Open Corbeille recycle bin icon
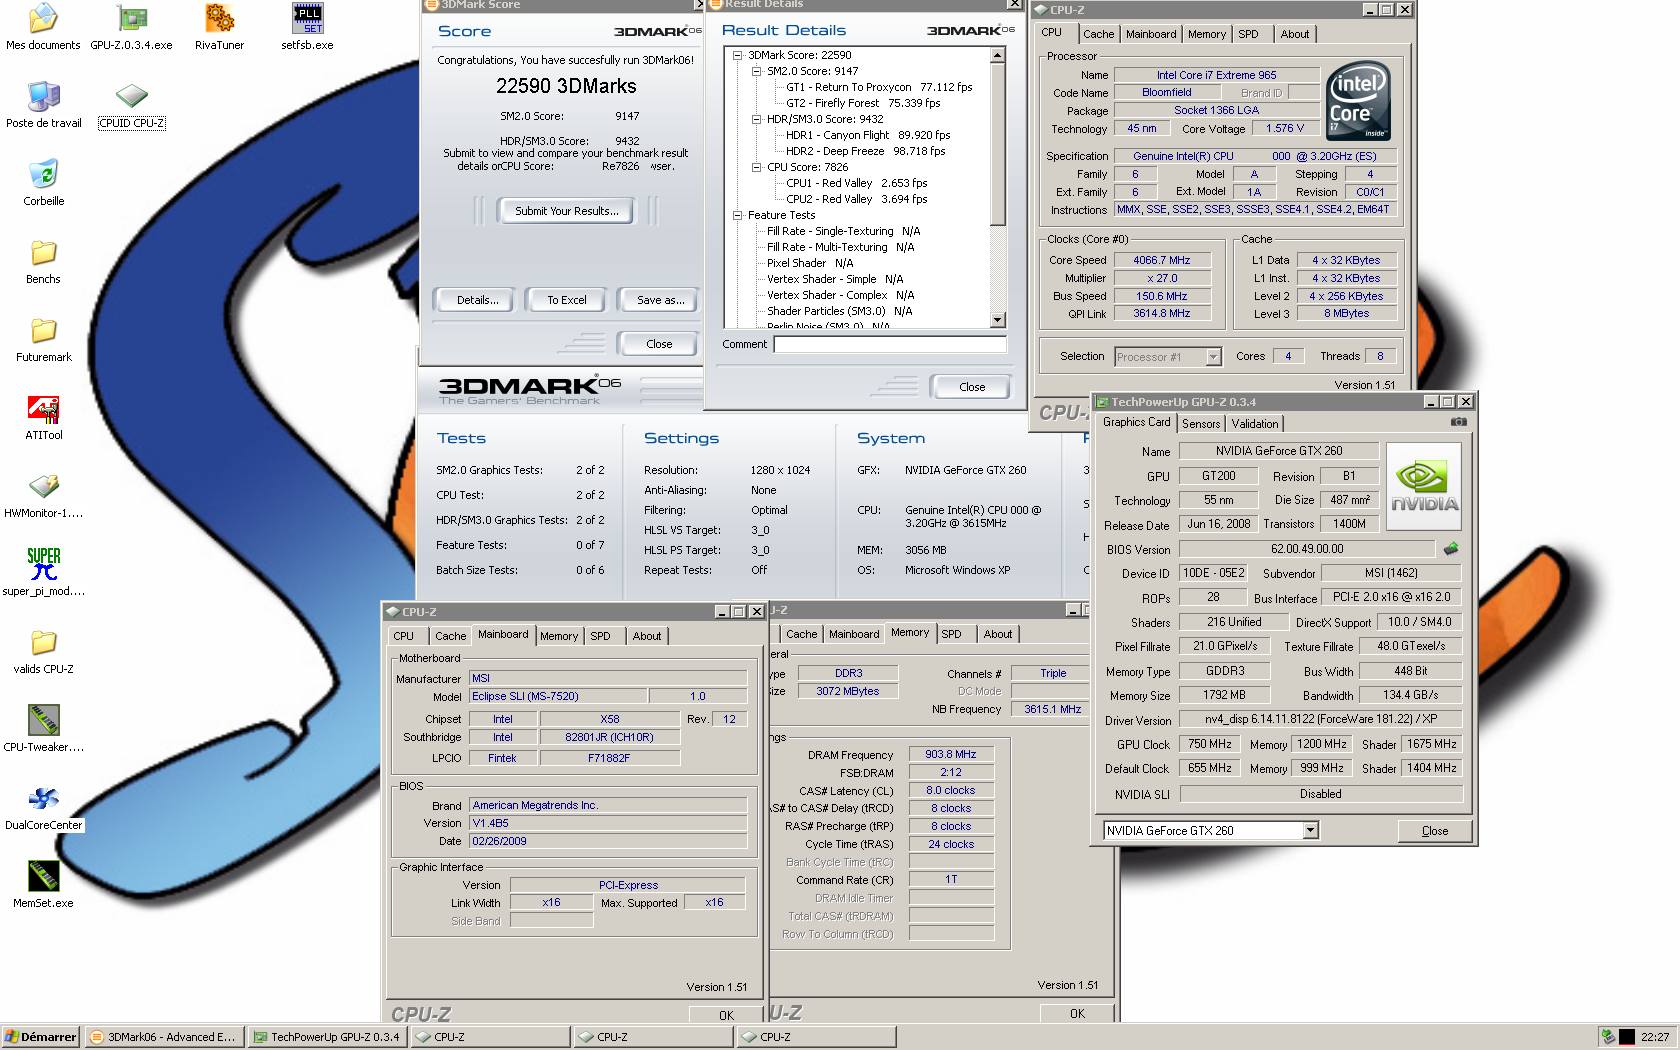Screen dimensions: 1680x1050 point(43,182)
